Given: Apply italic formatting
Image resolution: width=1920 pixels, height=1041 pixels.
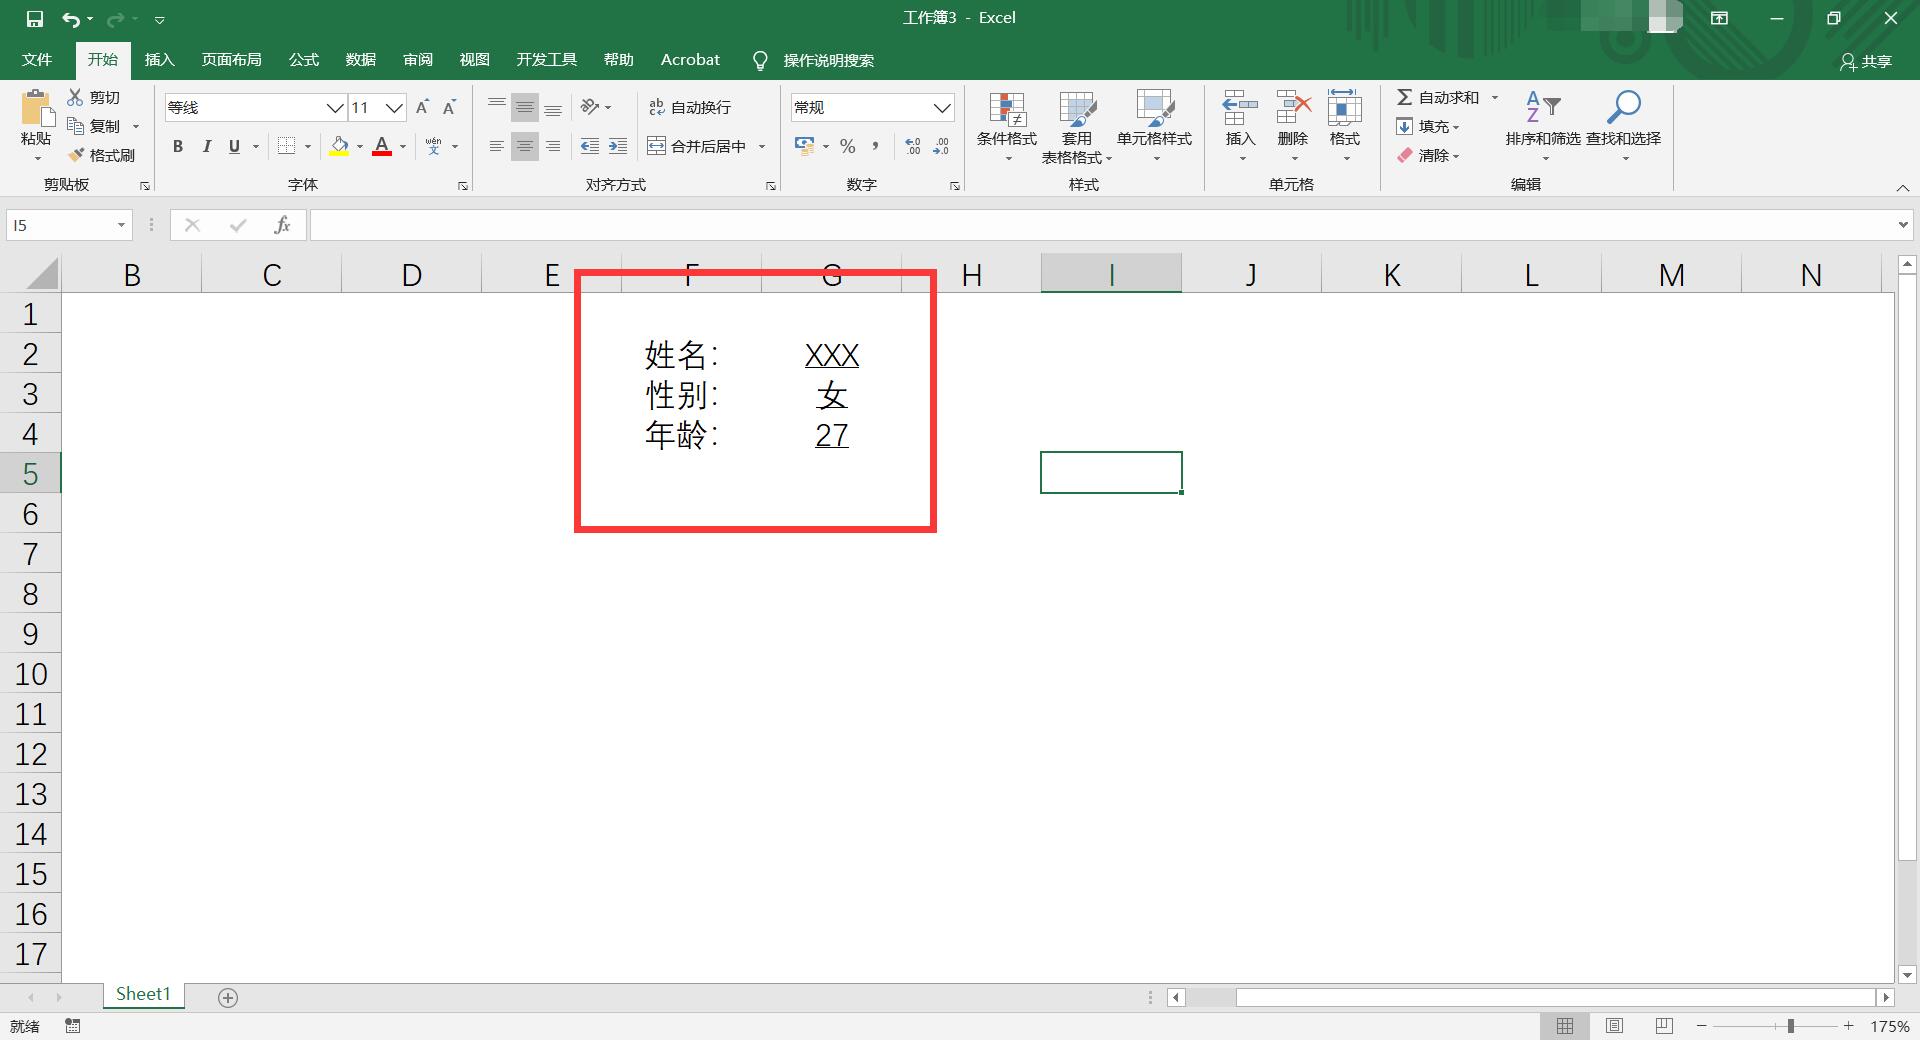Looking at the screenshot, I should pyautogui.click(x=207, y=146).
